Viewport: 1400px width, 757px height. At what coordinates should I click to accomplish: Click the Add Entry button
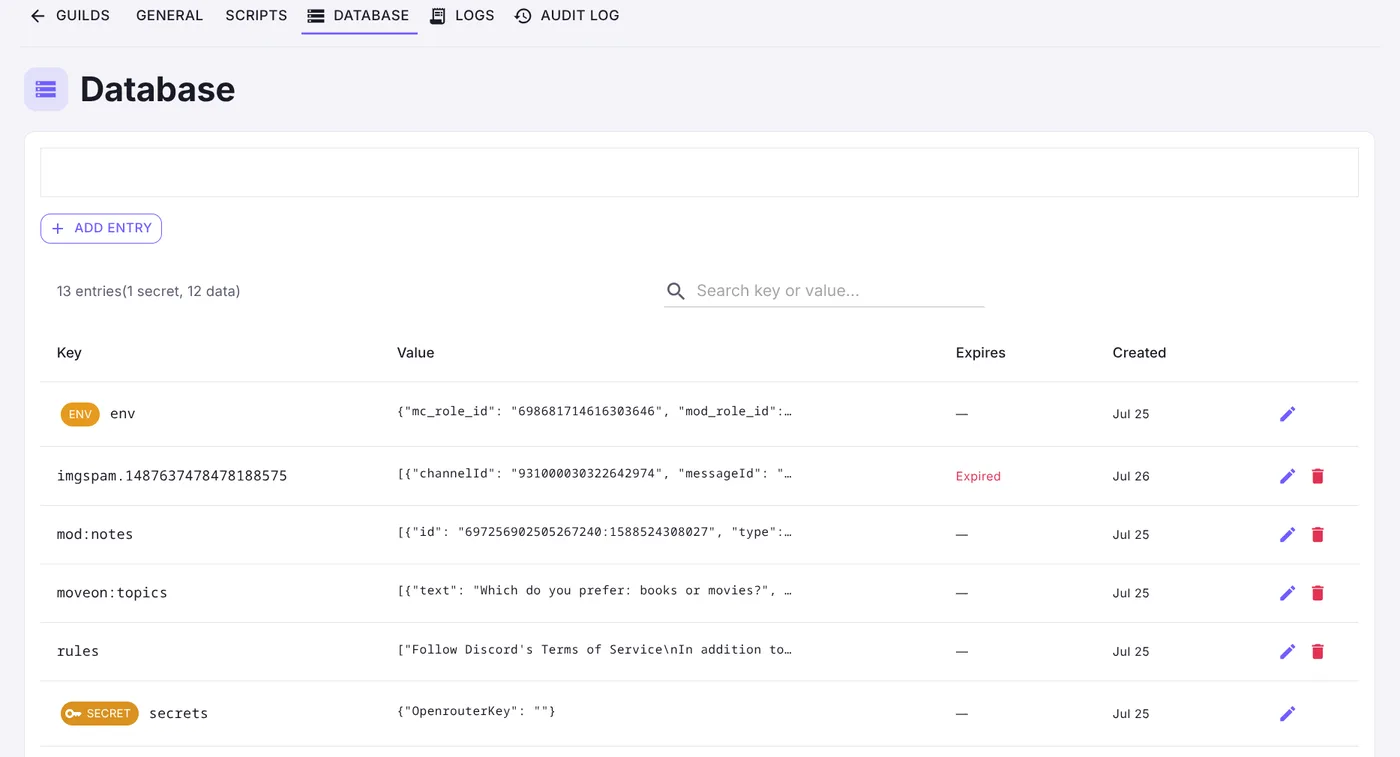(101, 228)
